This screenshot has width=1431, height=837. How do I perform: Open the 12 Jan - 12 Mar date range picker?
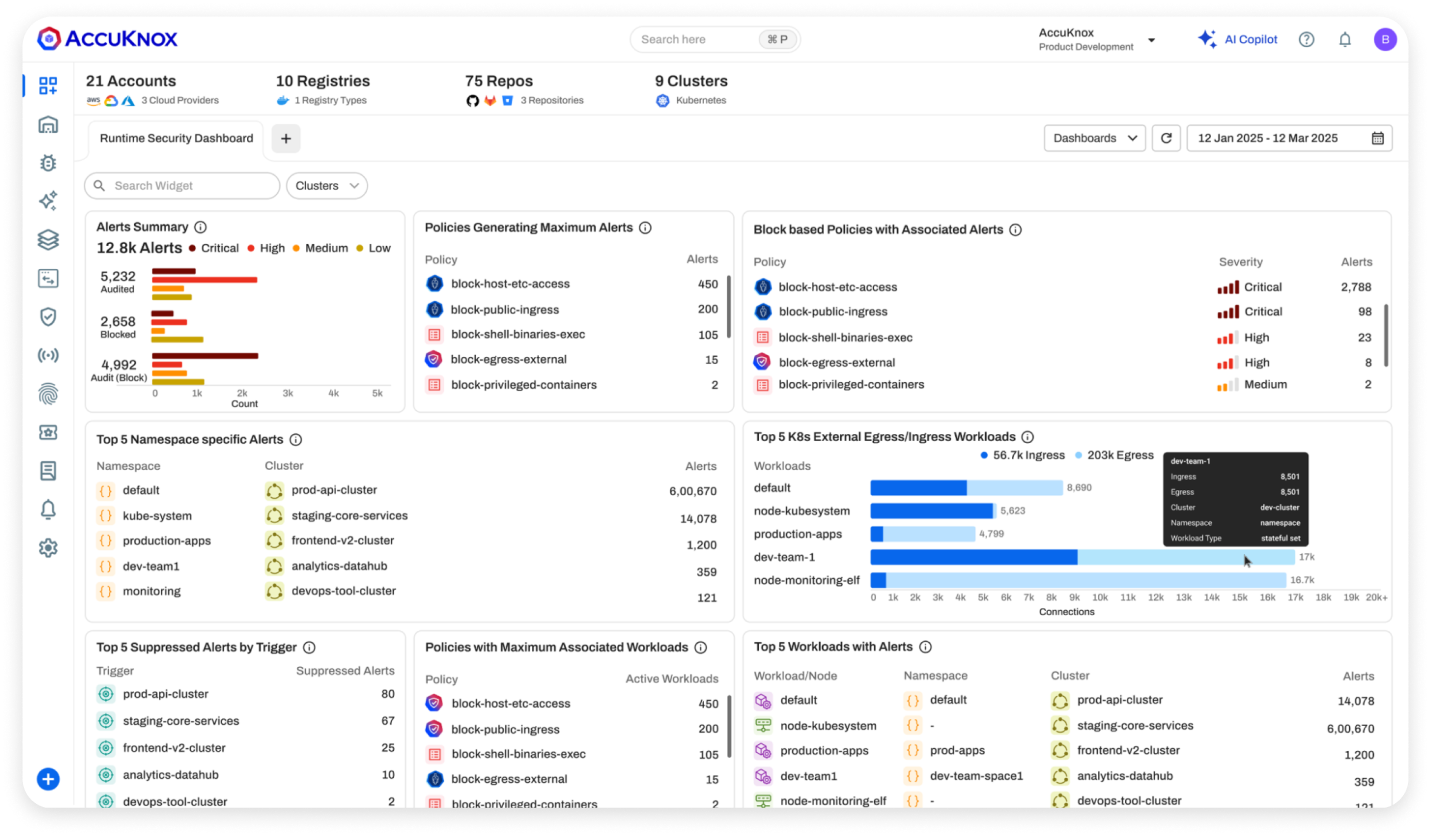(x=1288, y=137)
